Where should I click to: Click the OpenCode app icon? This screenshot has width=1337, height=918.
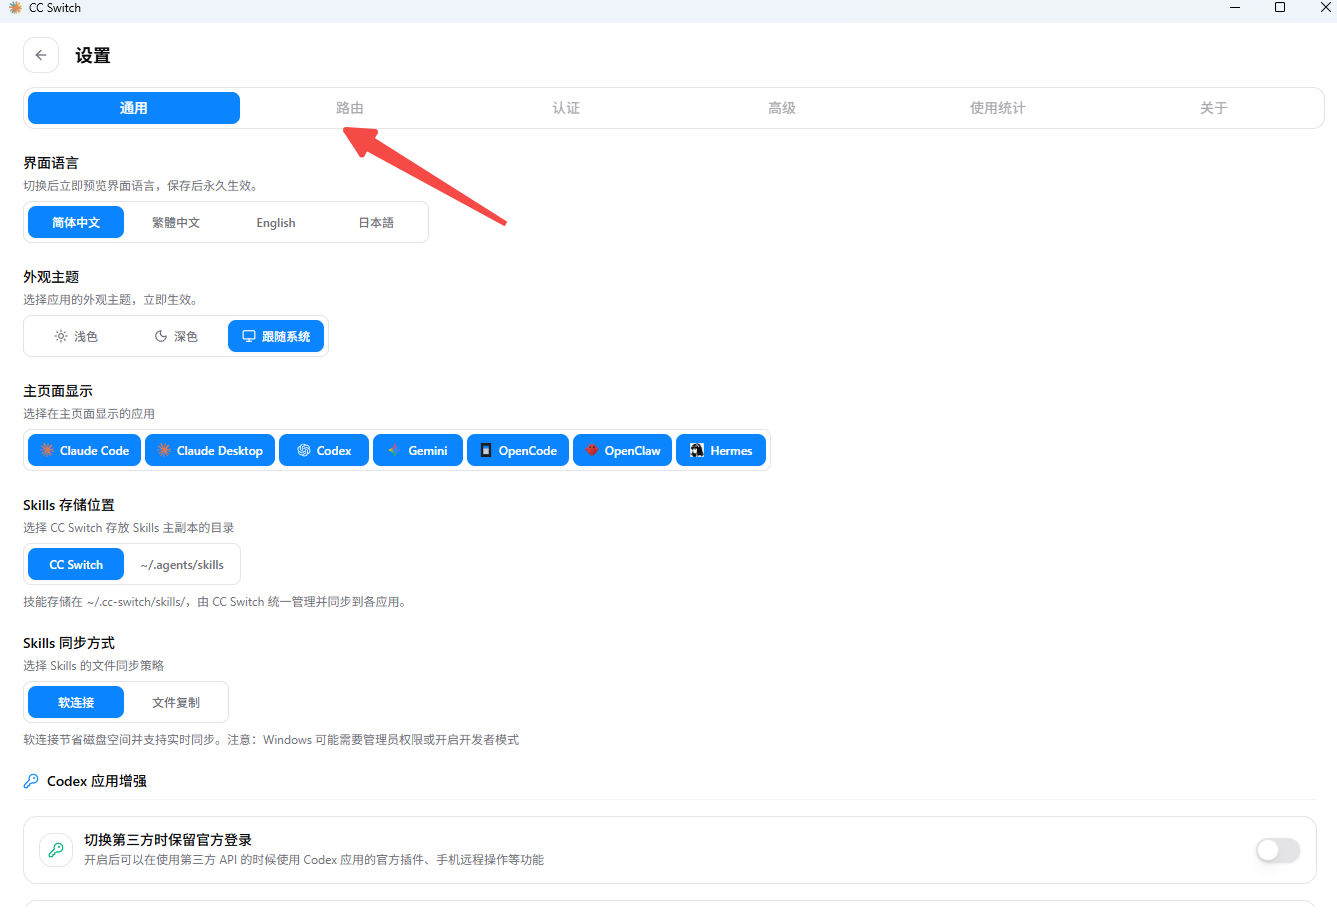pyautogui.click(x=486, y=450)
